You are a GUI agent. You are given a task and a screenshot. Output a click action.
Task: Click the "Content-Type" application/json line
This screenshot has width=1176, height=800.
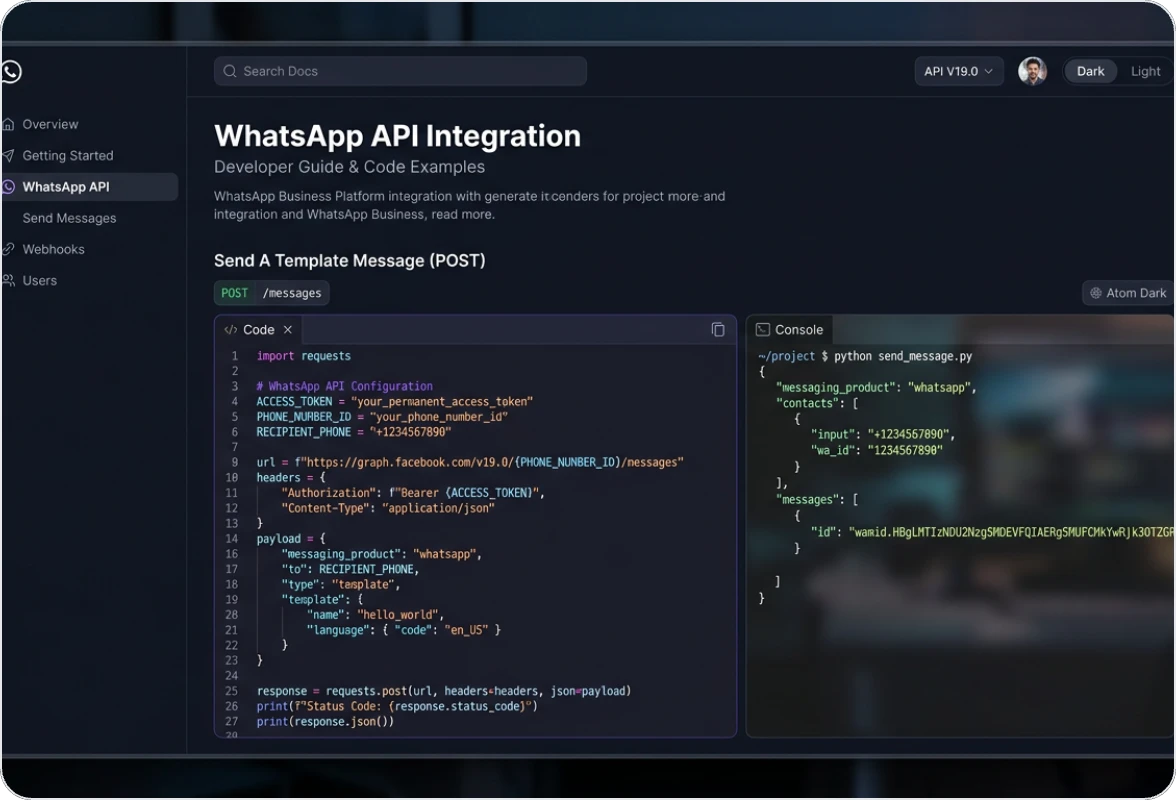click(x=388, y=508)
